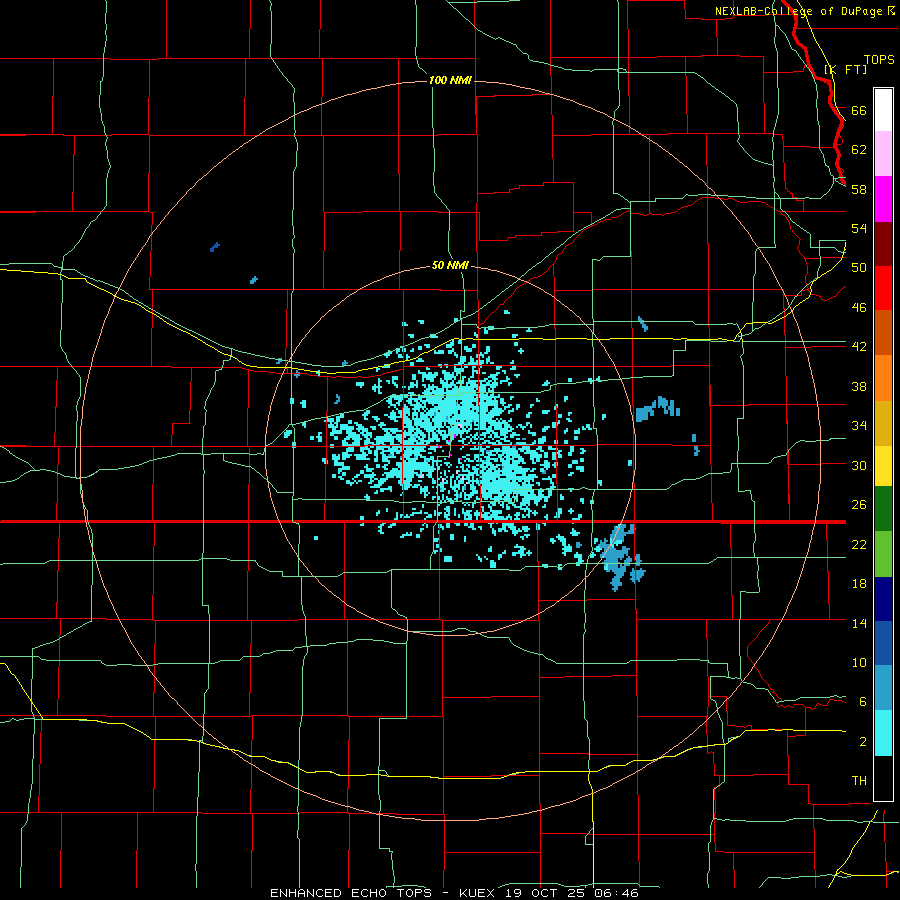Click the [K FT] legend units label
Screen dimensions: 900x900
(x=846, y=69)
